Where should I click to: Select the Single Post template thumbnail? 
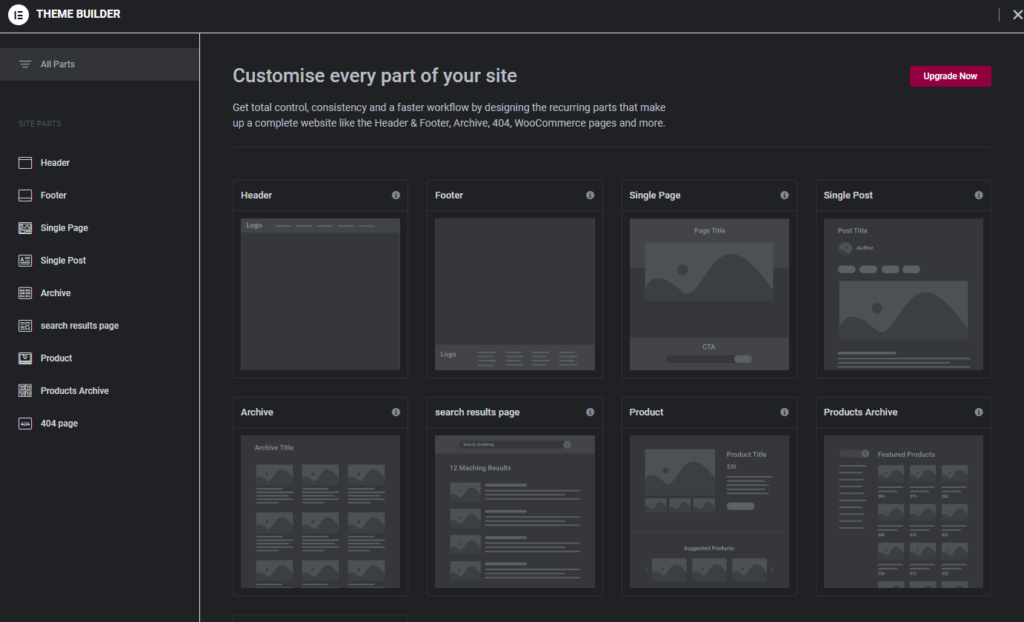903,294
